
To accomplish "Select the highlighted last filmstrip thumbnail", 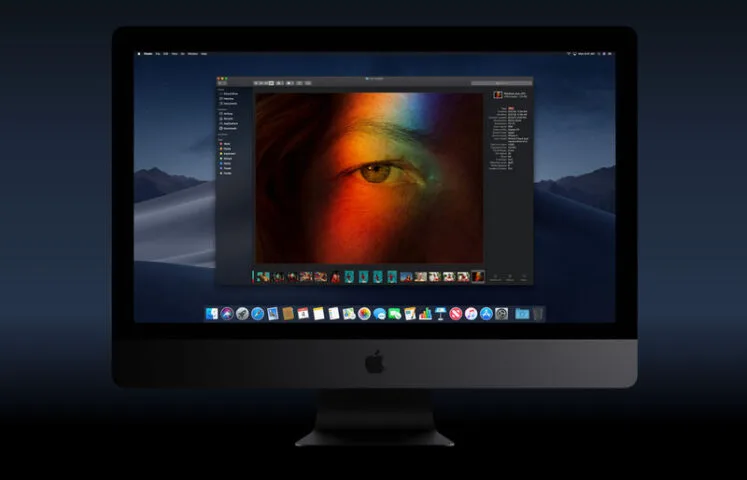I will click(x=478, y=277).
